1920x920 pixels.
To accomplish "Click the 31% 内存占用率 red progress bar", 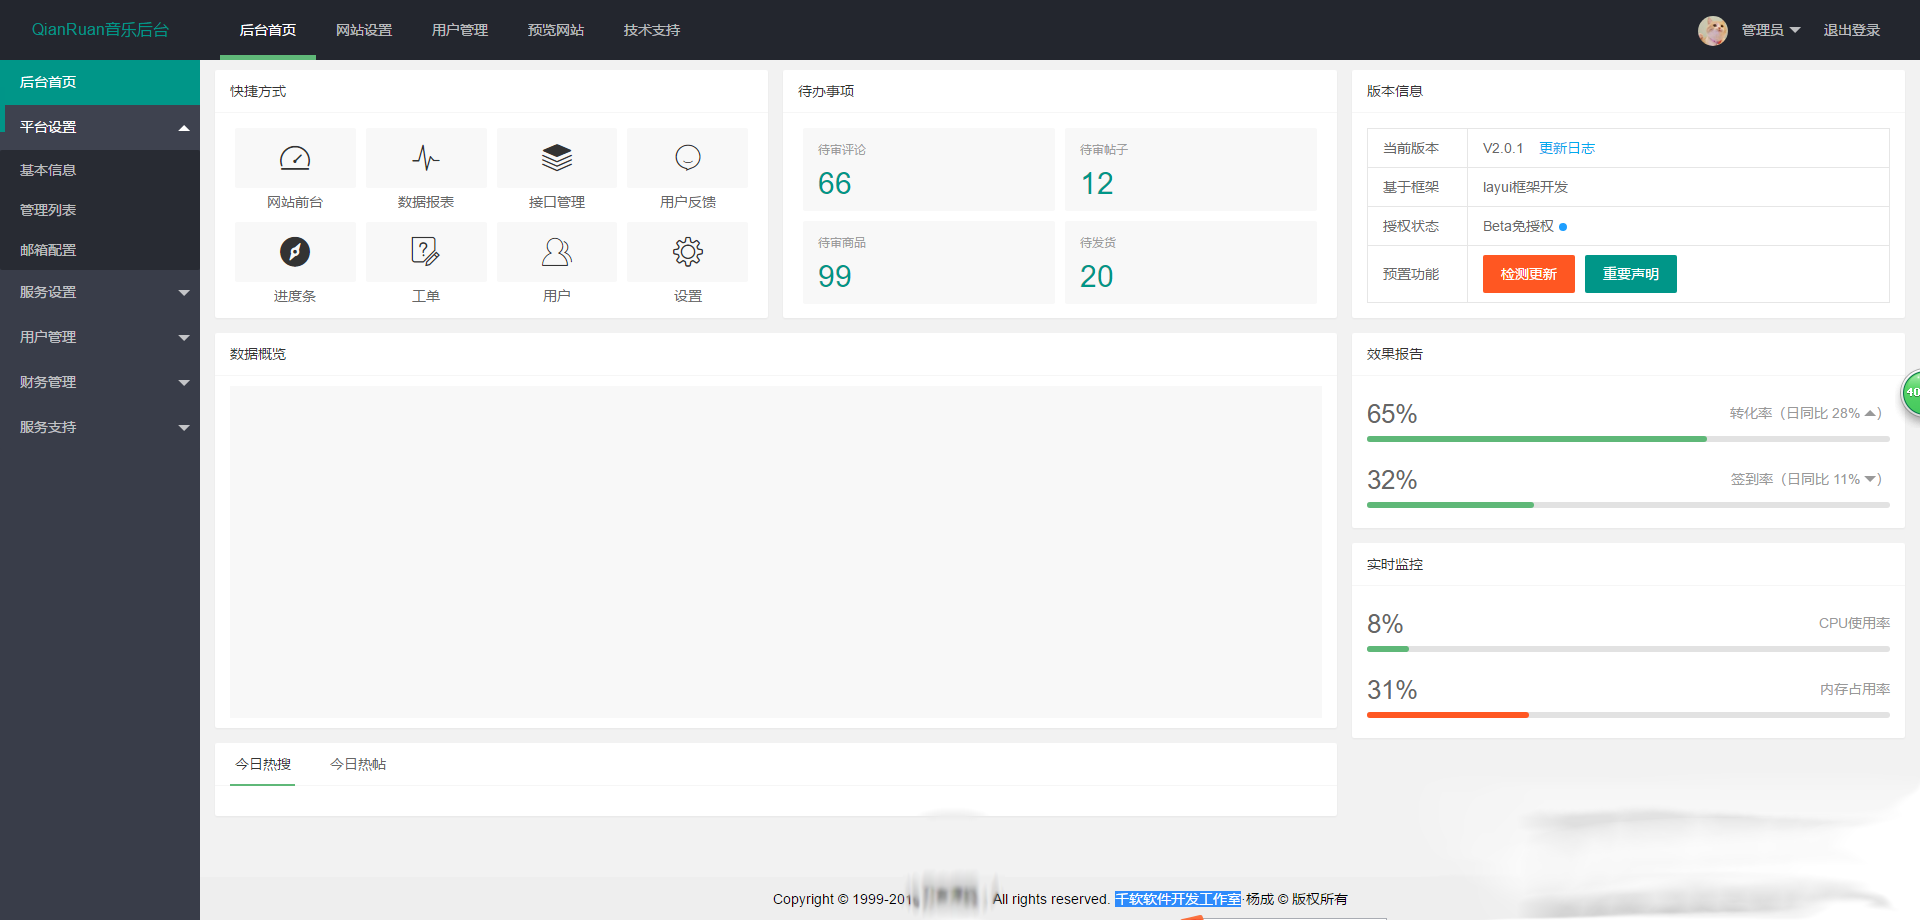I will click(x=1628, y=715).
